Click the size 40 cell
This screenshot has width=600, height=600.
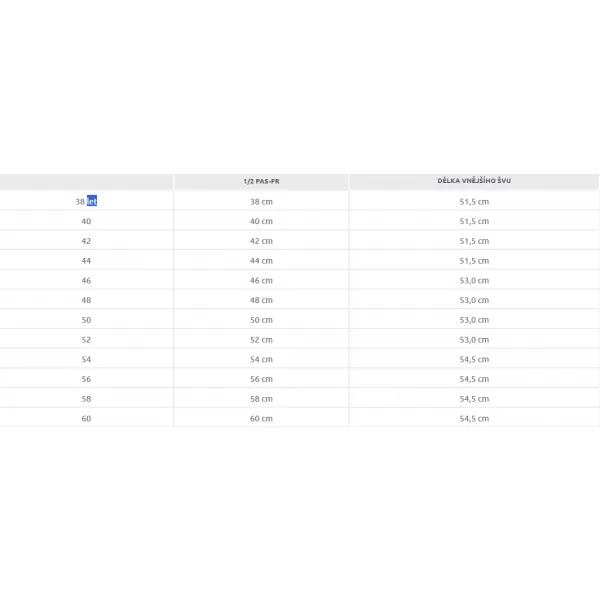pyautogui.click(x=86, y=221)
